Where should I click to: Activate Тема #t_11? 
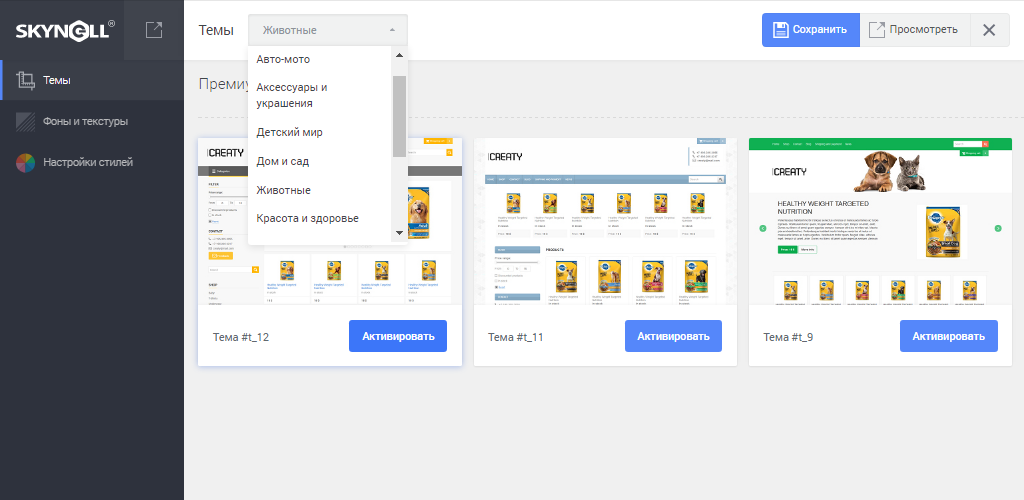673,336
